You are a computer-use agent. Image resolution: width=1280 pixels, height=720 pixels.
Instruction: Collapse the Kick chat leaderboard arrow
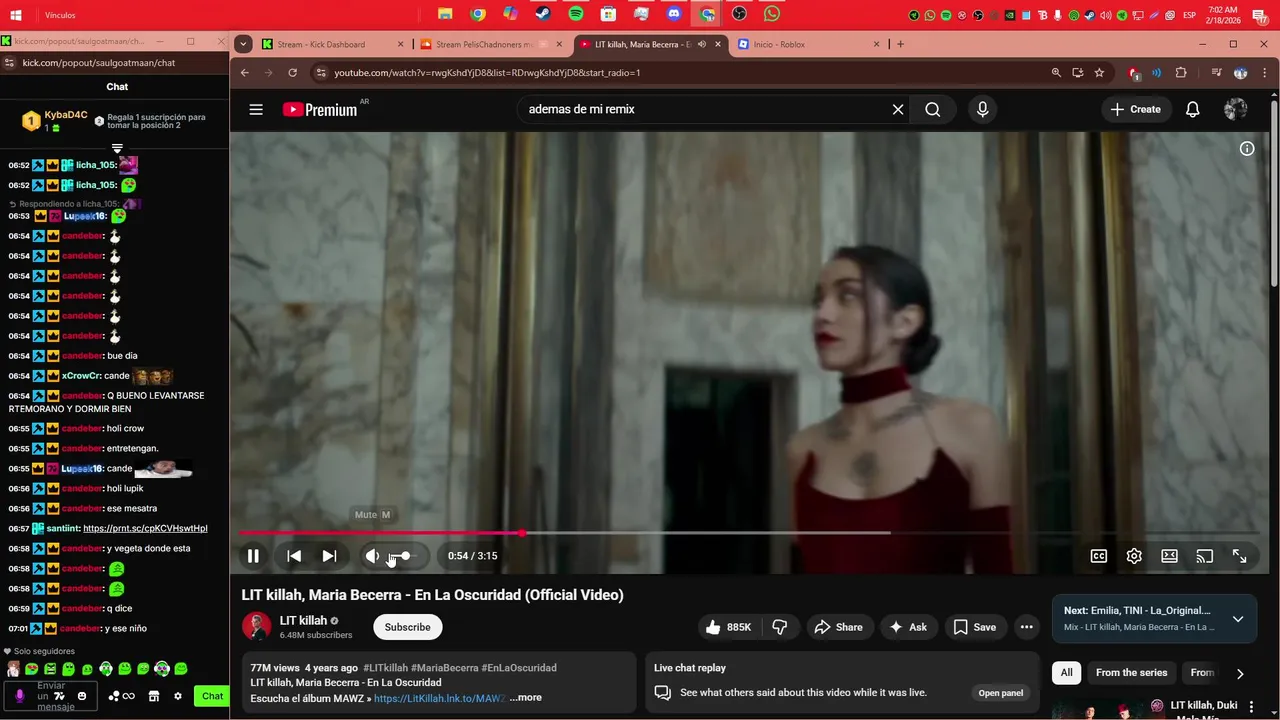click(117, 148)
